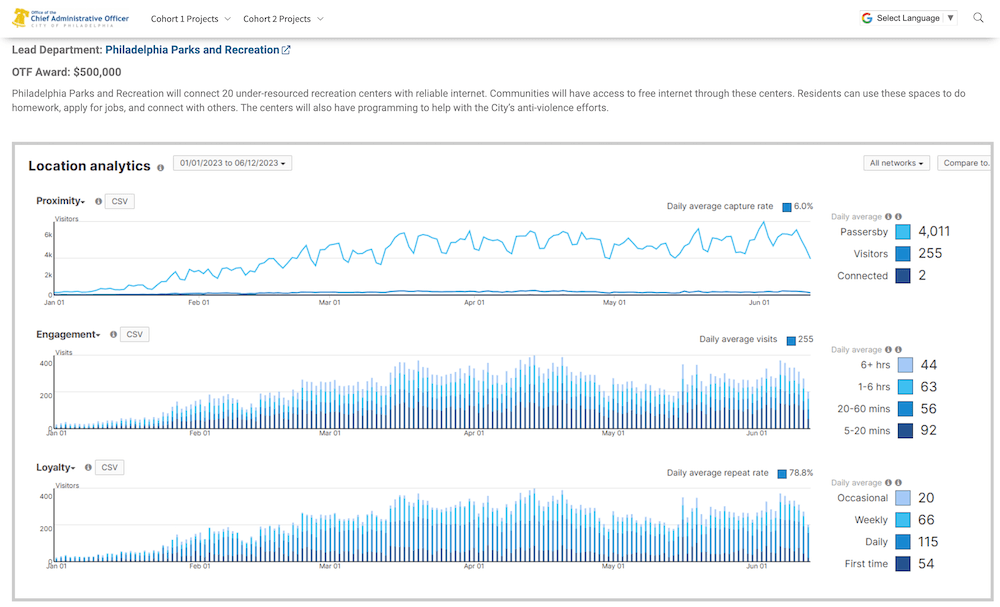Click info icon beside Loyalty heading
Viewport: 1000px width, 607px height.
89,467
